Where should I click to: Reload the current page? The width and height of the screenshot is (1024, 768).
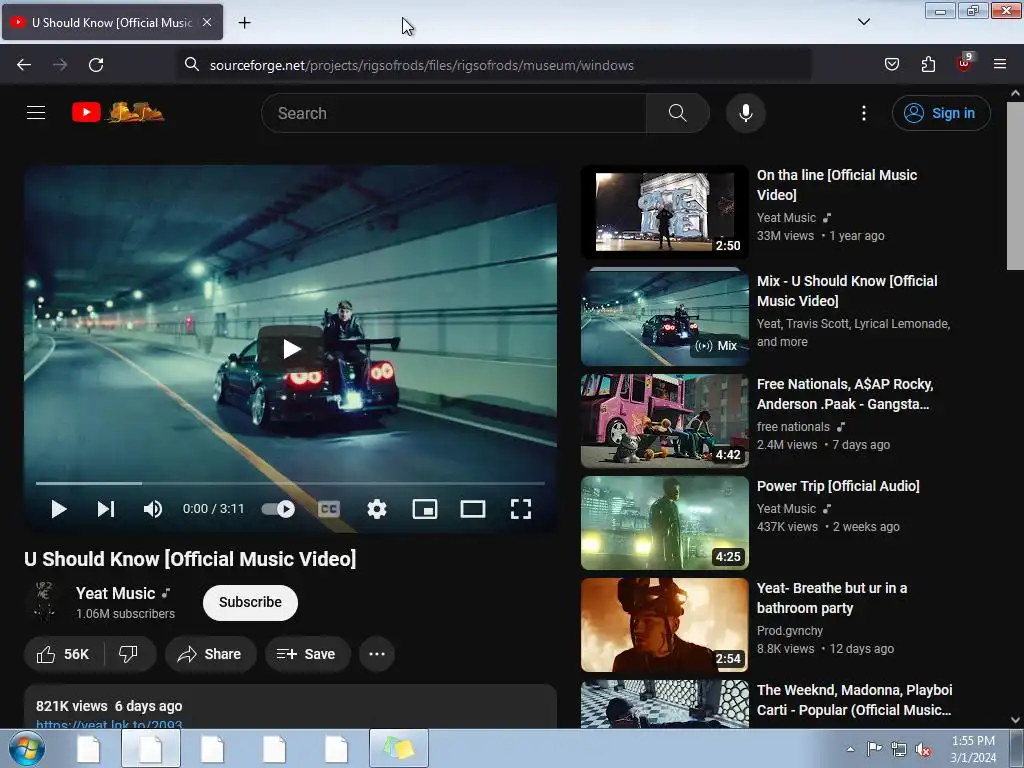click(x=96, y=65)
